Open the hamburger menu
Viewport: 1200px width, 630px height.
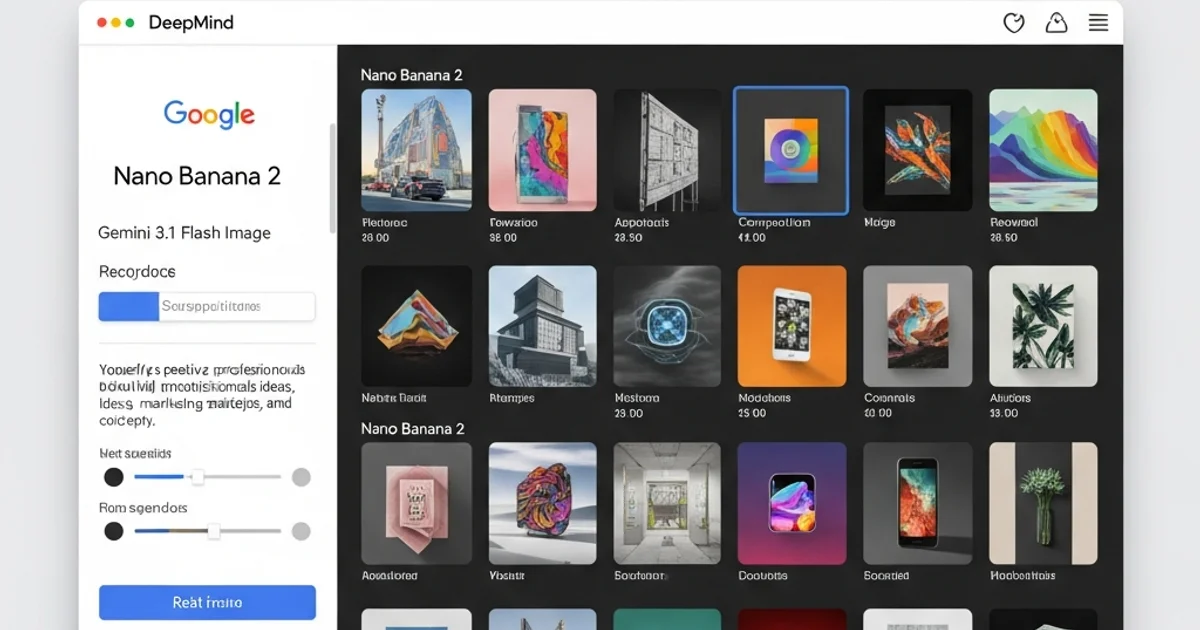click(x=1098, y=22)
